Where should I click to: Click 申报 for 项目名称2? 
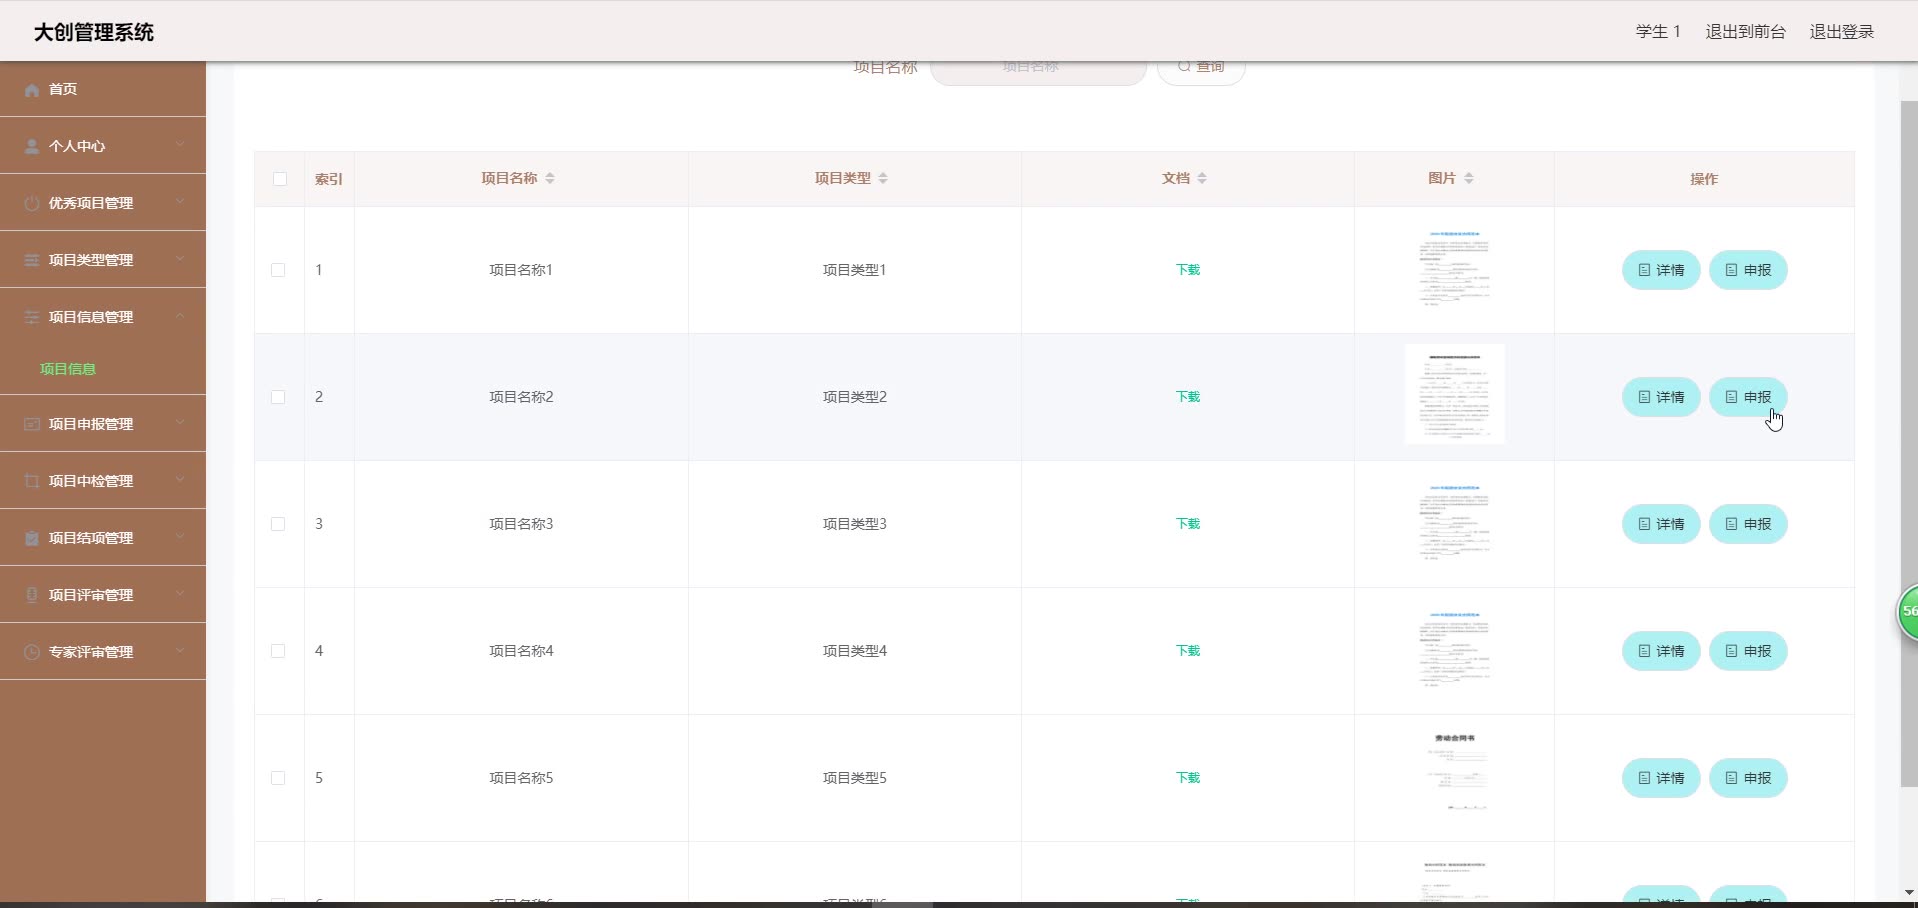1748,397
